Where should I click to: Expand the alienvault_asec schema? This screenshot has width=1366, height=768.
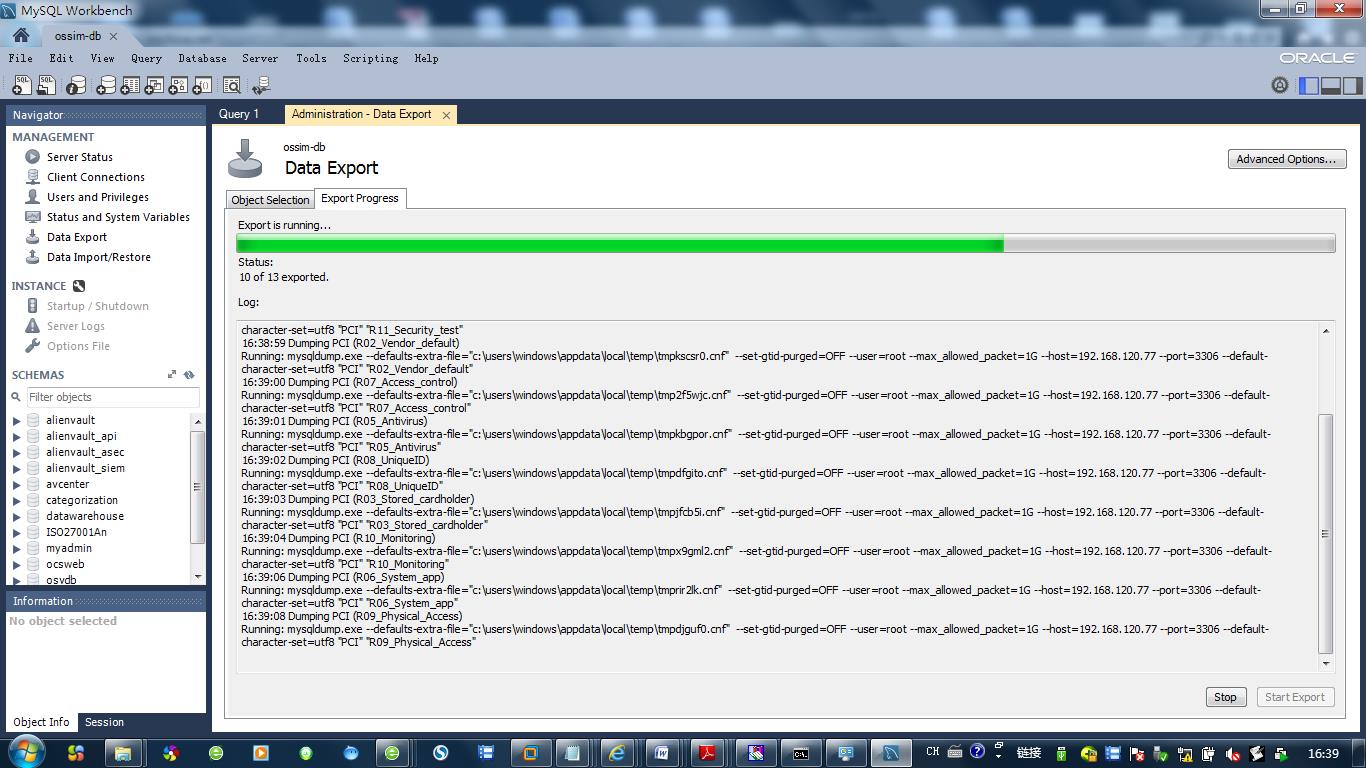point(17,453)
